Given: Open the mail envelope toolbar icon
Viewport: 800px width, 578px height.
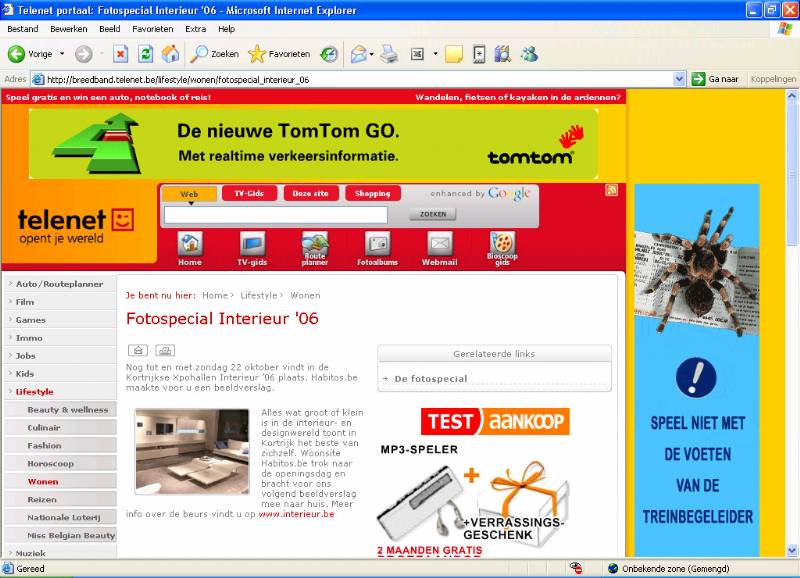Looking at the screenshot, I should (359, 54).
